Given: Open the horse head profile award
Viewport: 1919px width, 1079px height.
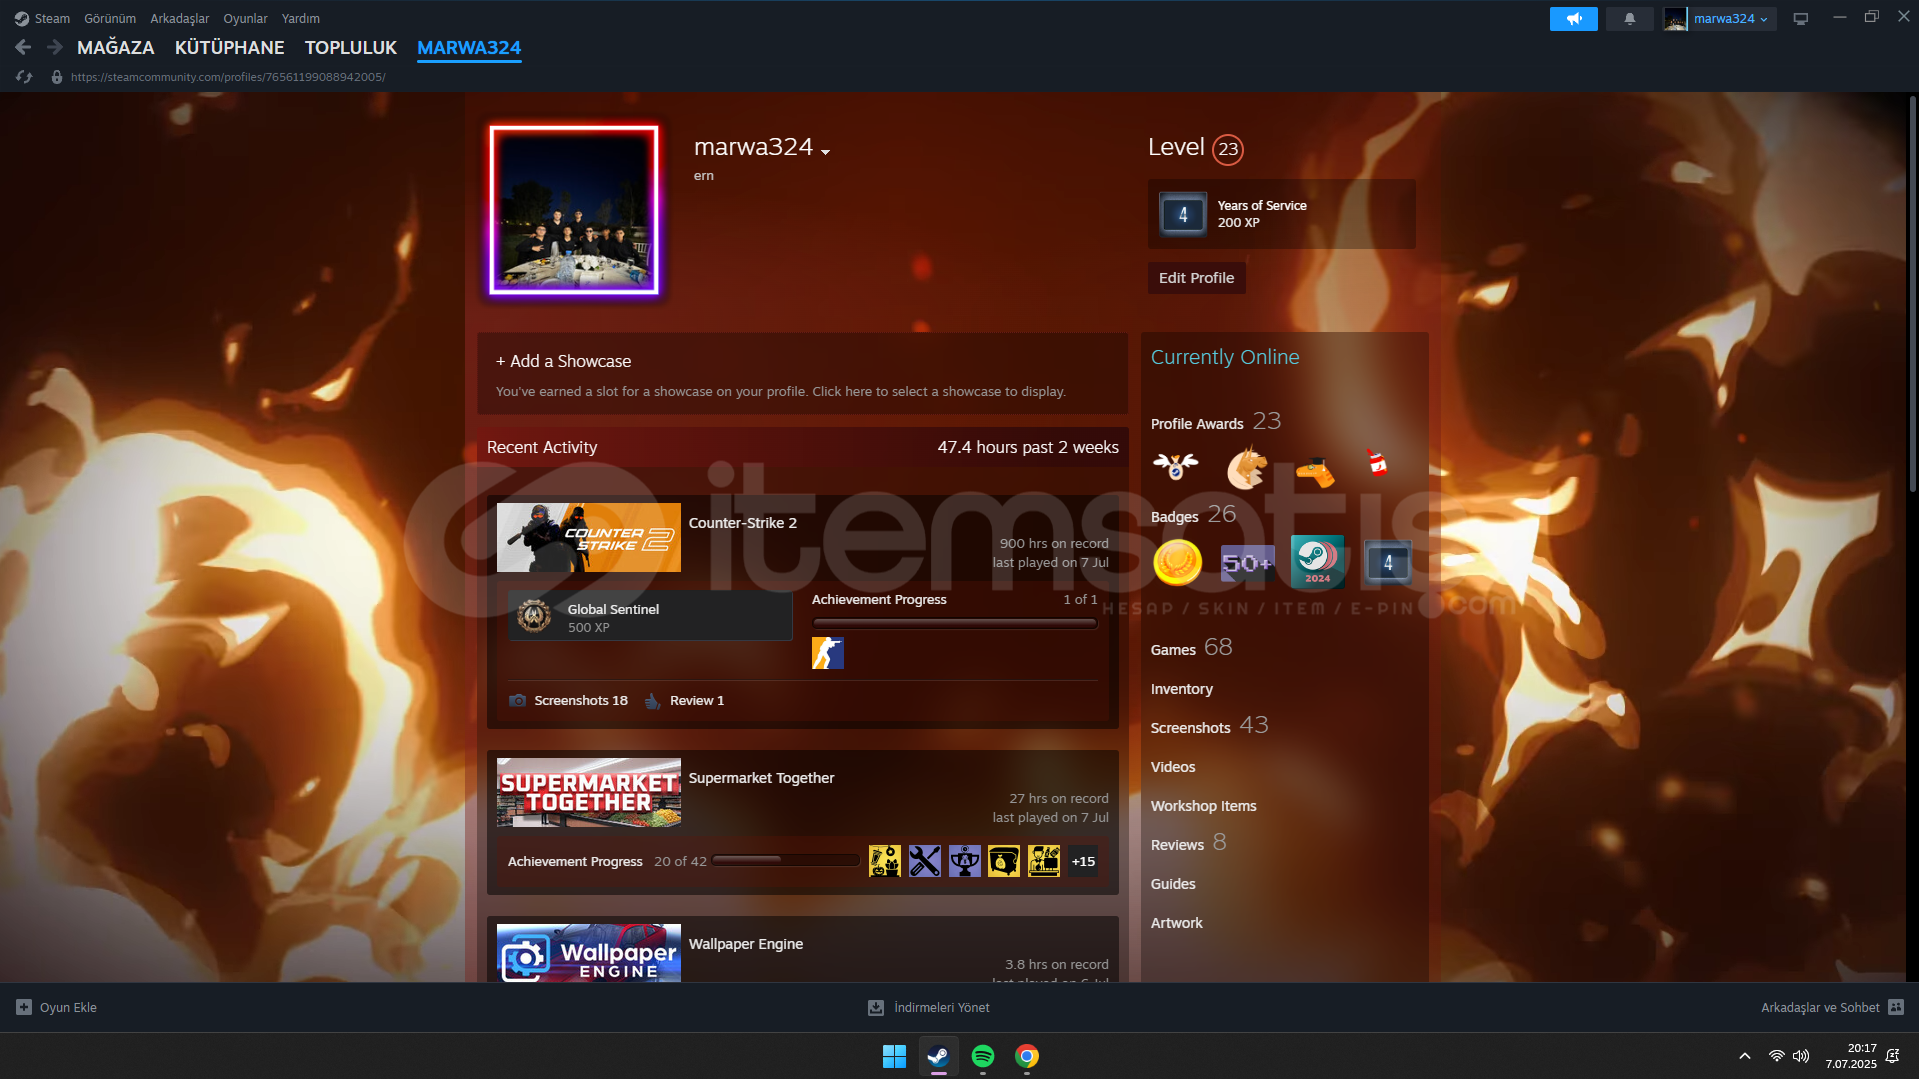Looking at the screenshot, I should click(x=1246, y=466).
